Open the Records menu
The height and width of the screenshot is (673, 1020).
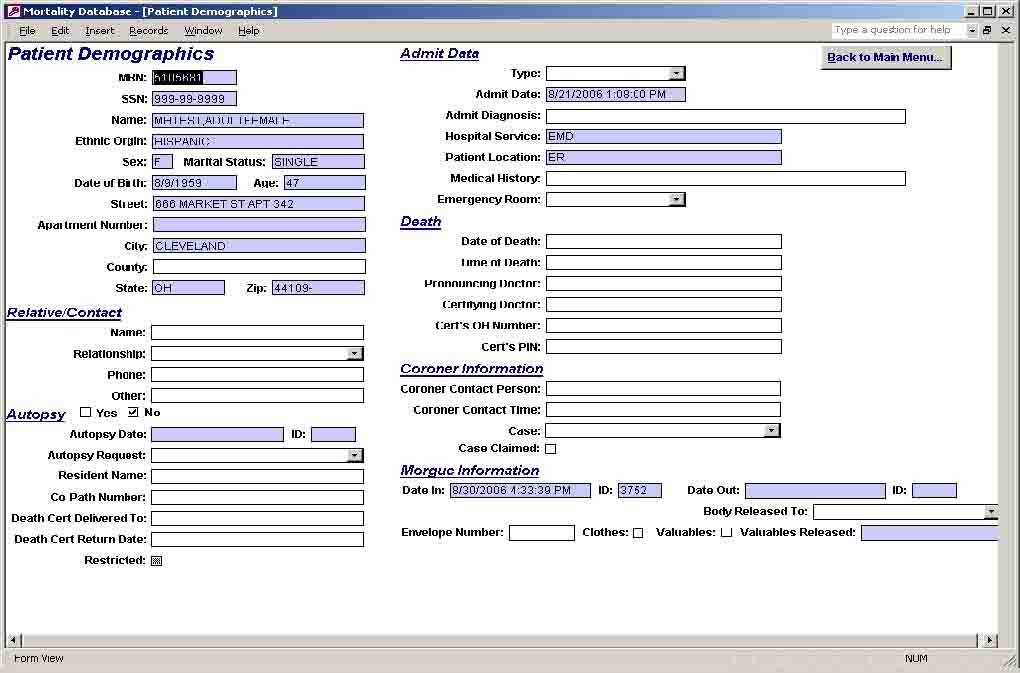pos(148,31)
